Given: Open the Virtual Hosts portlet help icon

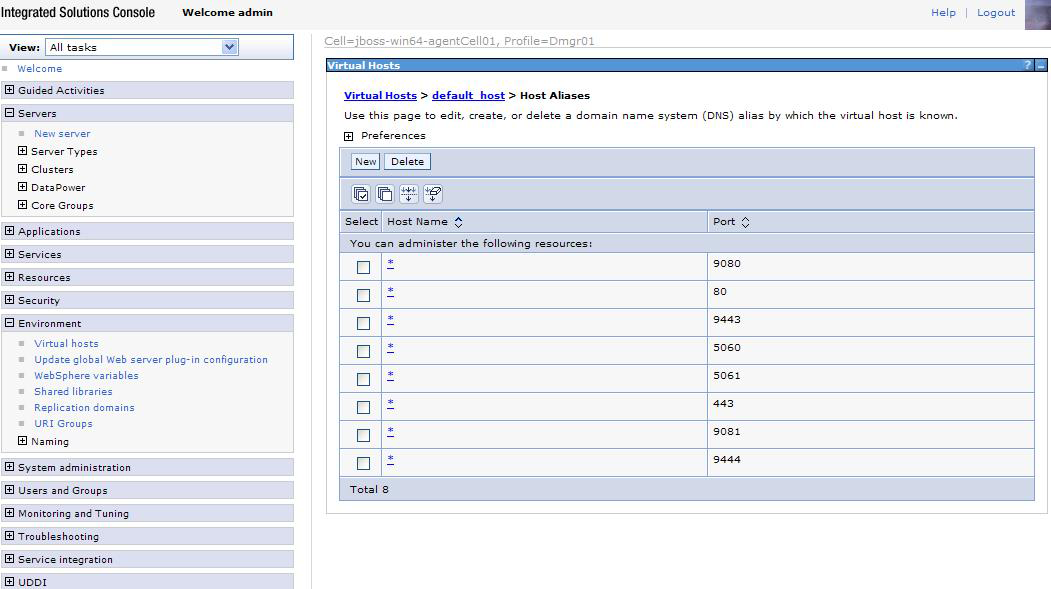Looking at the screenshot, I should point(1027,65).
